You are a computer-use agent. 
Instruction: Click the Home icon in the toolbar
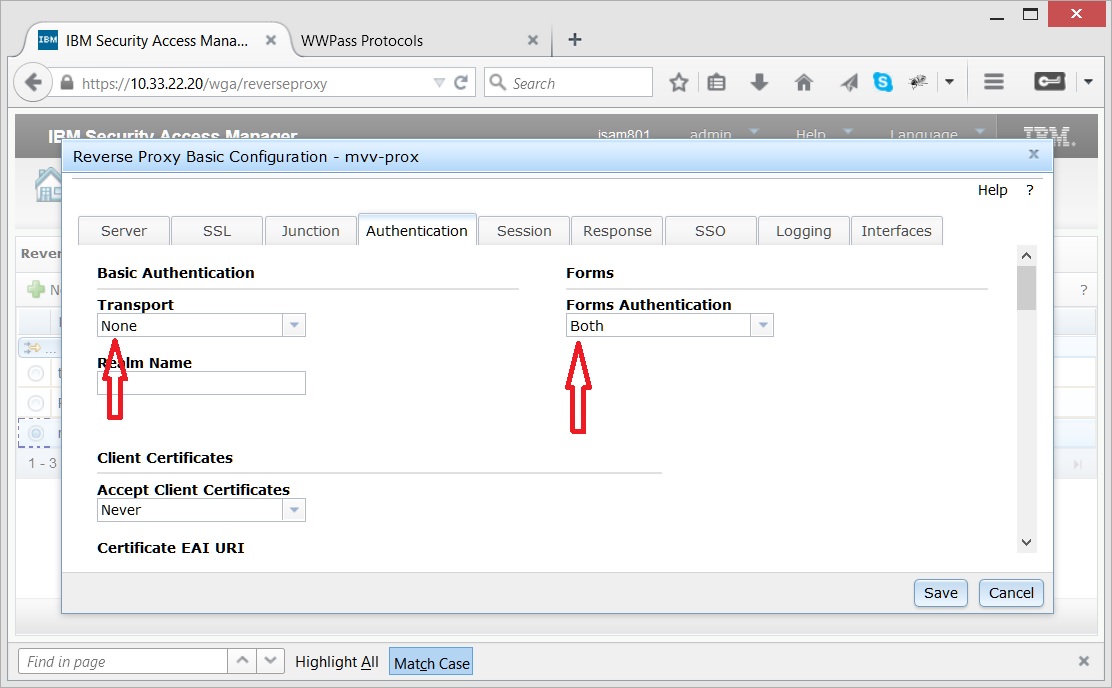click(x=804, y=81)
